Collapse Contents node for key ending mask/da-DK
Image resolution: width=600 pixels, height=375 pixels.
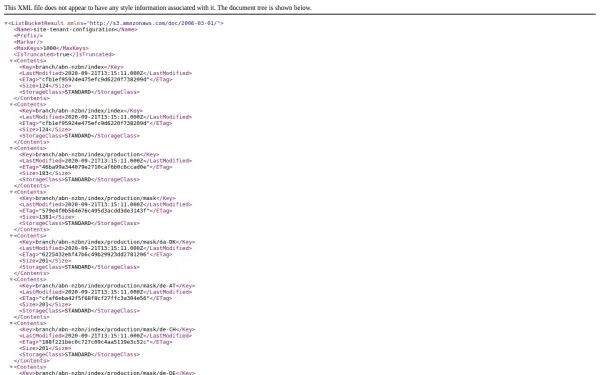(11, 236)
